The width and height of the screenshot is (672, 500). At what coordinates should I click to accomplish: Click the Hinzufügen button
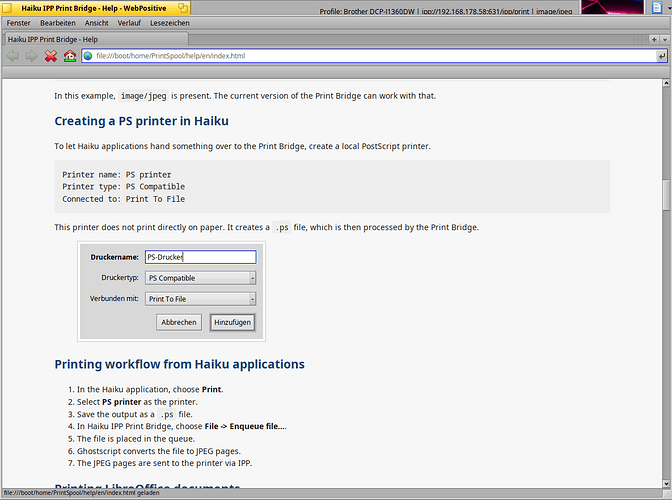[233, 322]
